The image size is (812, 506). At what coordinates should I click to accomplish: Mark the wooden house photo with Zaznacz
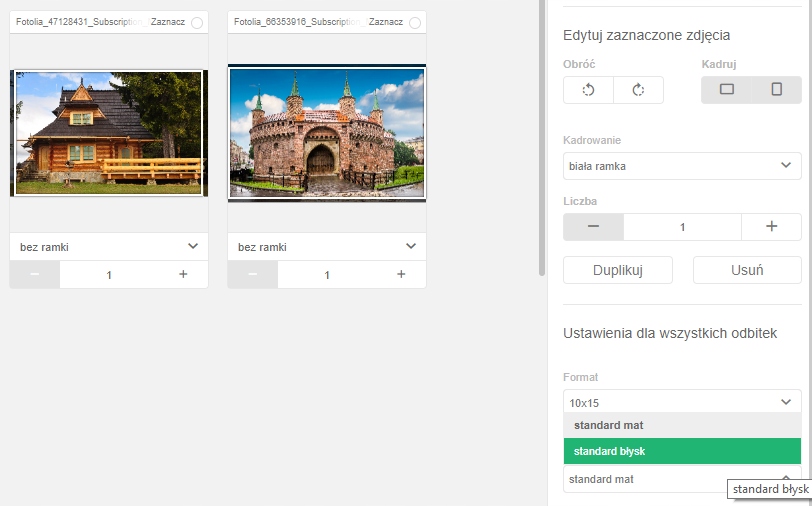pyautogui.click(x=196, y=22)
